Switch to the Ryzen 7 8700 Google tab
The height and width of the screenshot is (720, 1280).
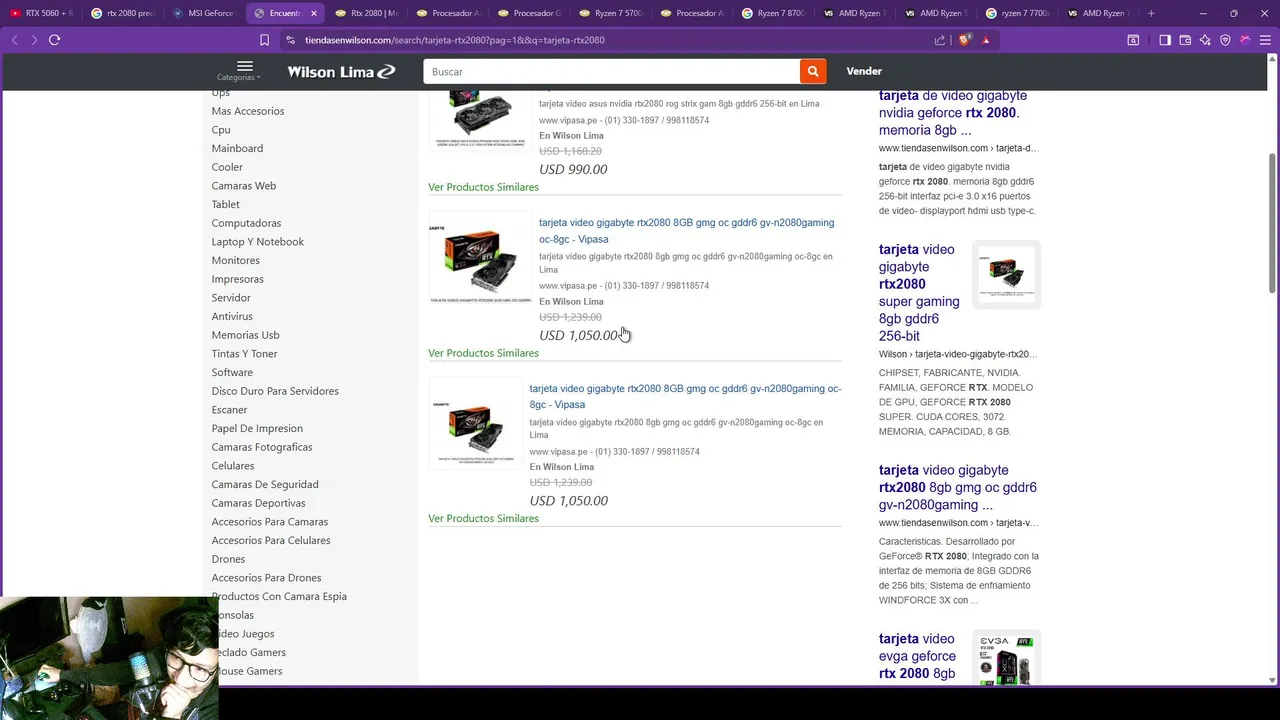pos(774,13)
